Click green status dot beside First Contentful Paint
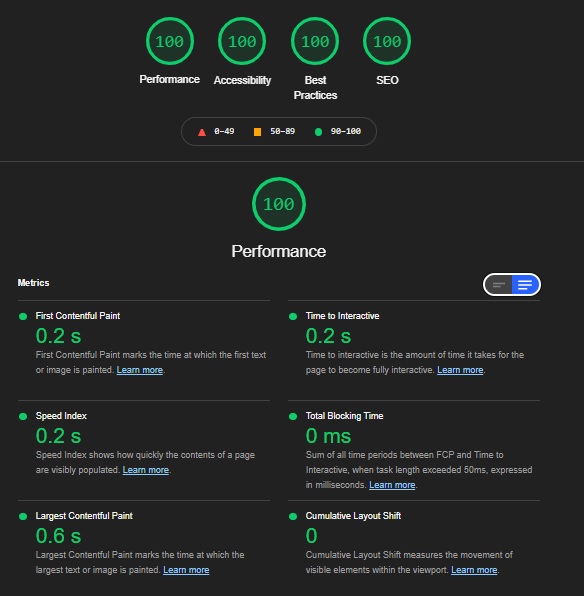584x596 pixels. 23,316
